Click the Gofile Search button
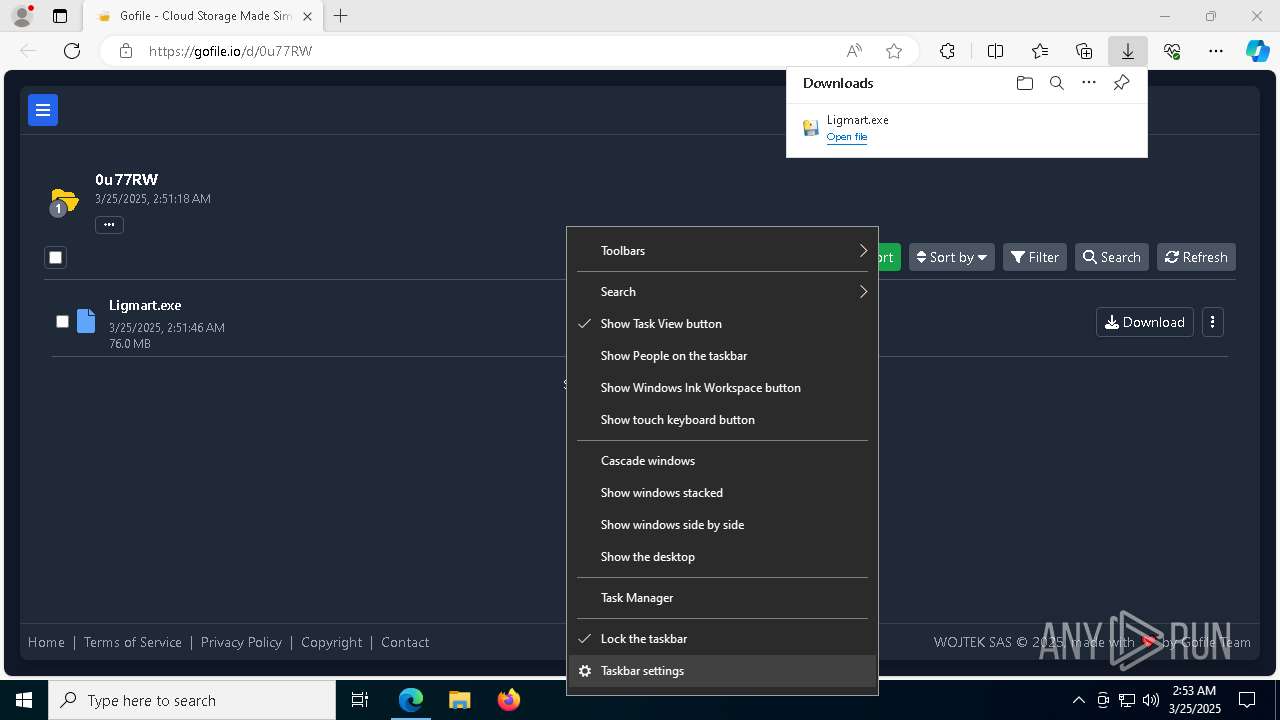Viewport: 1280px width, 720px height. [x=1112, y=257]
